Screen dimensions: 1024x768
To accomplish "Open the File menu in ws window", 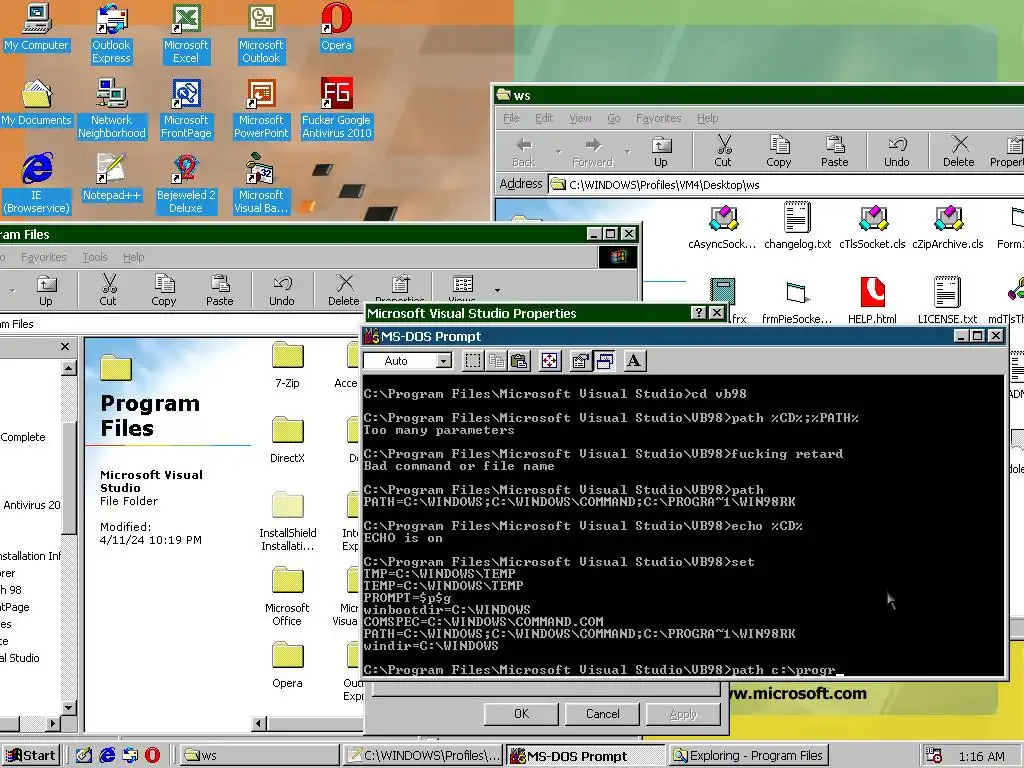I will 511,118.
